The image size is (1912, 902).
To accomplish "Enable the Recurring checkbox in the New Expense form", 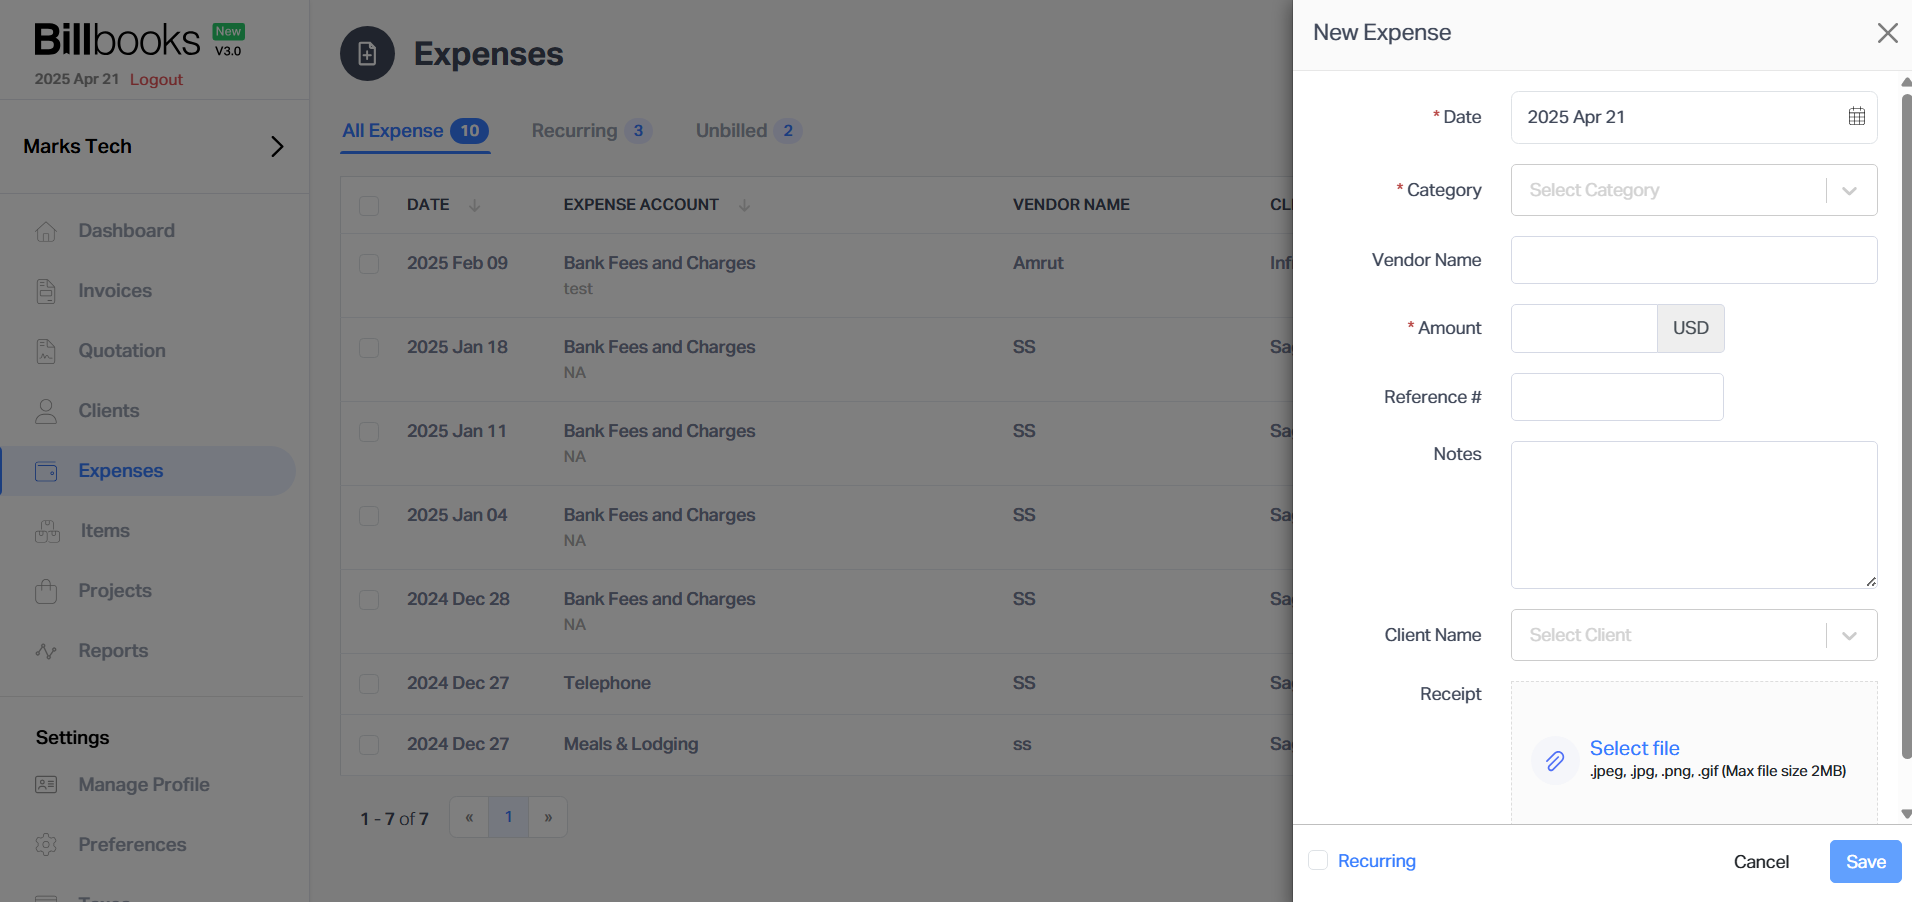I will [1317, 860].
